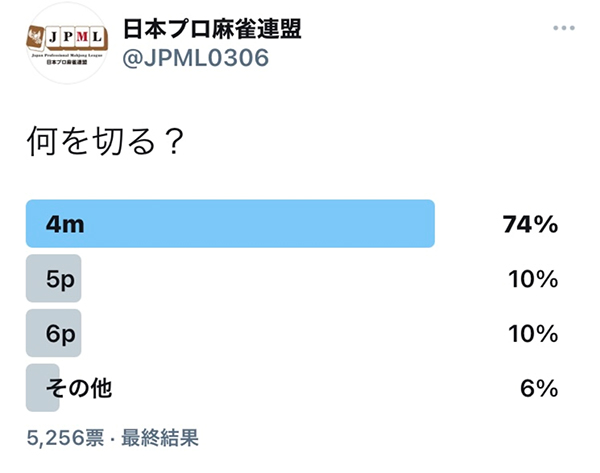
Task: Click the 何を切る？ question text
Action: tap(106, 141)
